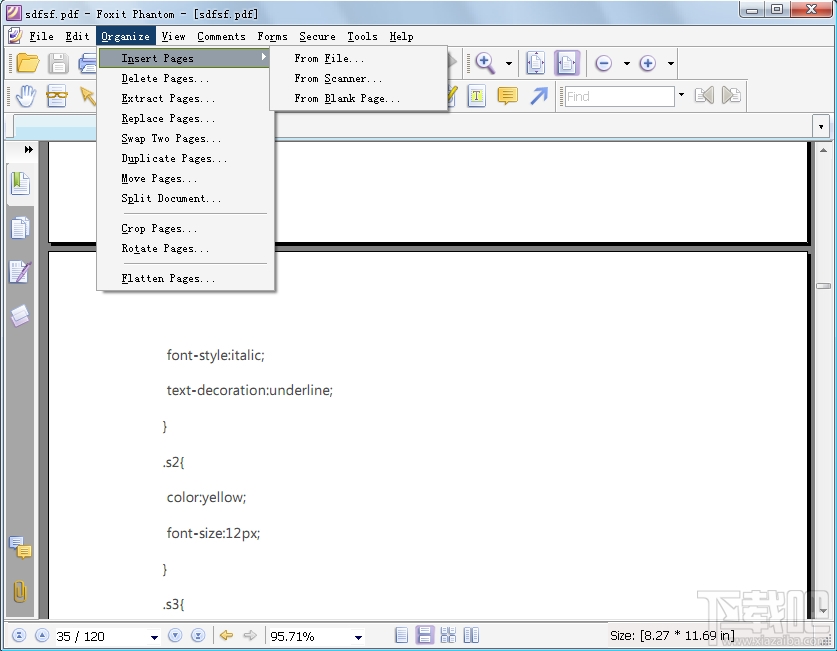
Task: Switch to Continuous Facing layout
Action: [x=448, y=636]
